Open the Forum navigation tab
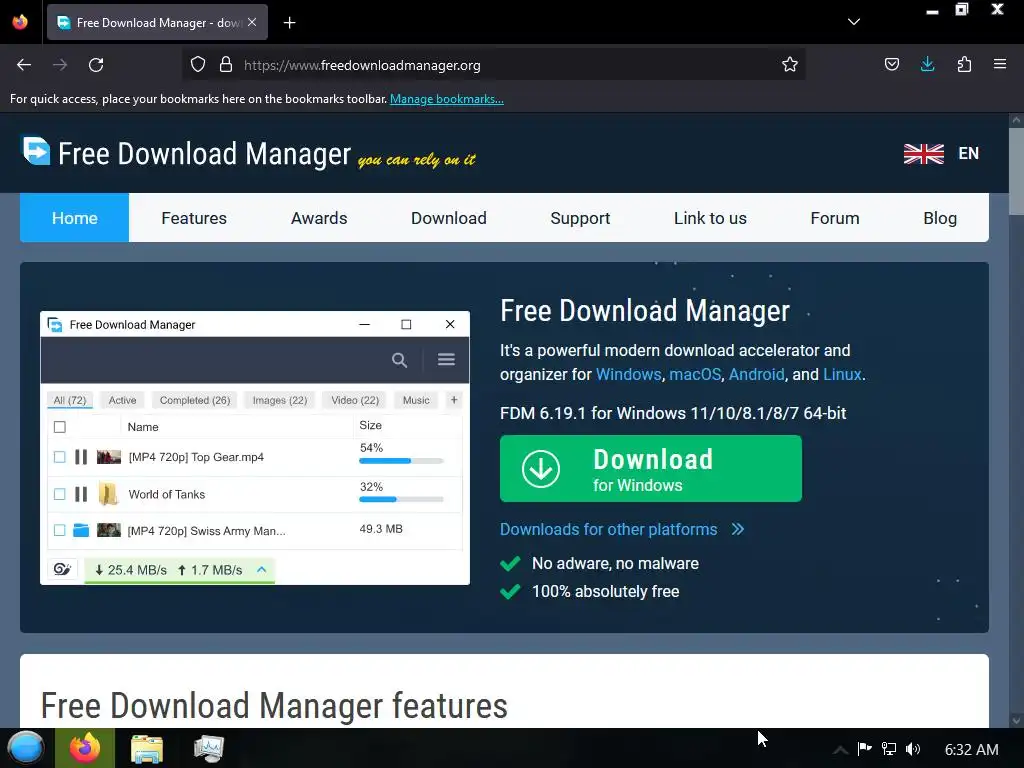 click(835, 217)
